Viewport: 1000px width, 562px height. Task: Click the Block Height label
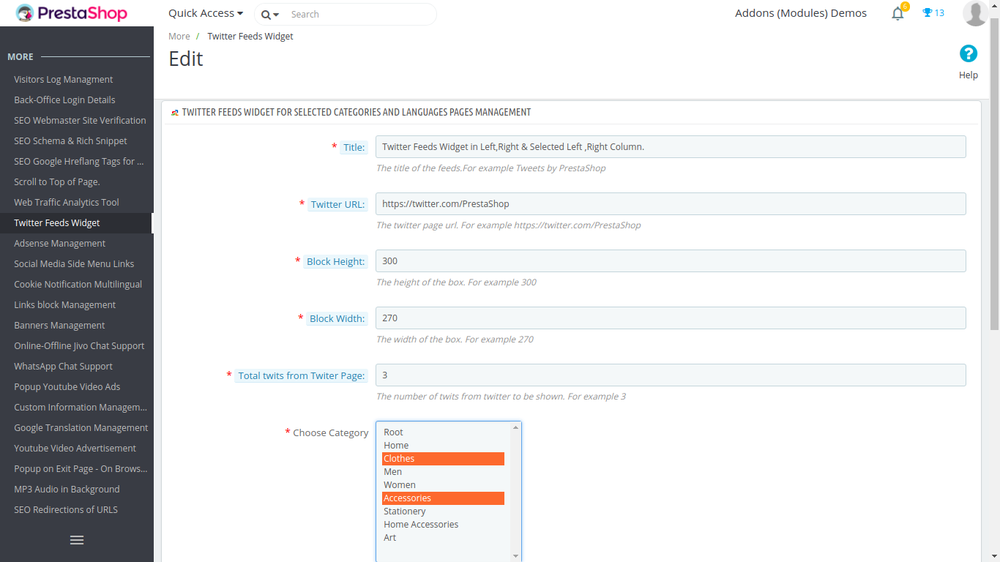[335, 262]
